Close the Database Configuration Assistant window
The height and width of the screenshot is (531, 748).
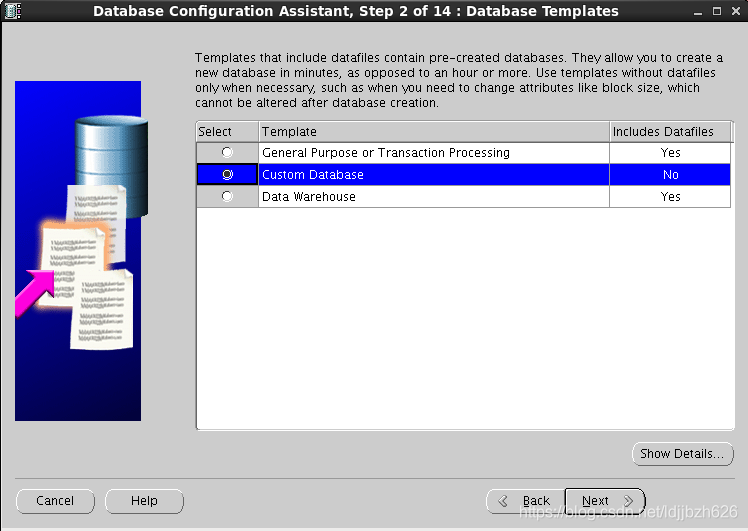tap(736, 11)
